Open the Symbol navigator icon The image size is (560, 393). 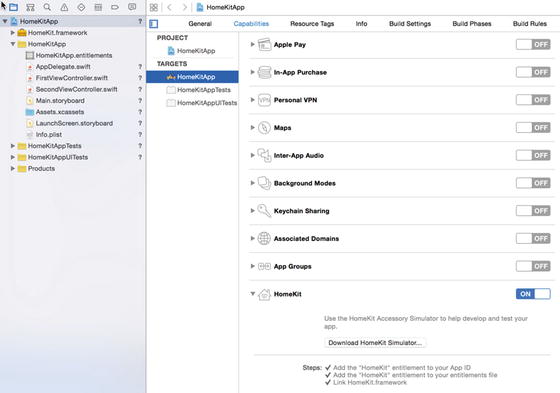coord(30,7)
